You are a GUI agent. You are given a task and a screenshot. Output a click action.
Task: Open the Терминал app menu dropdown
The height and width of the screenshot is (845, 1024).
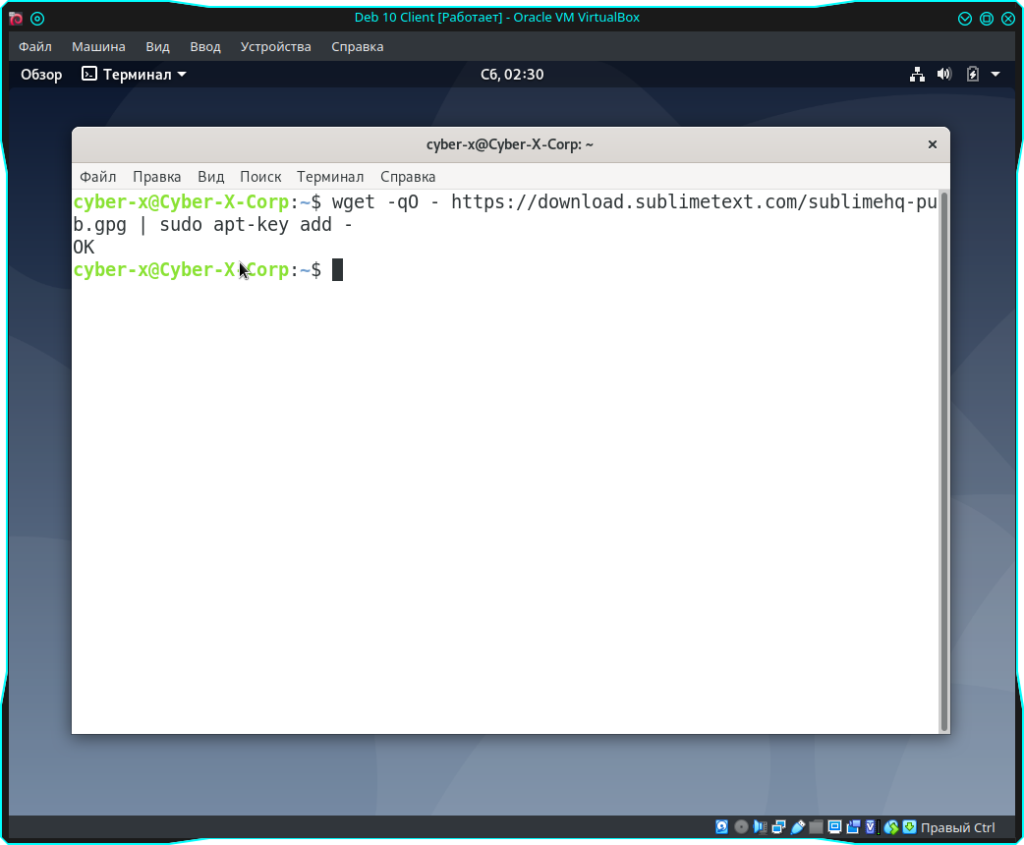click(x=134, y=74)
